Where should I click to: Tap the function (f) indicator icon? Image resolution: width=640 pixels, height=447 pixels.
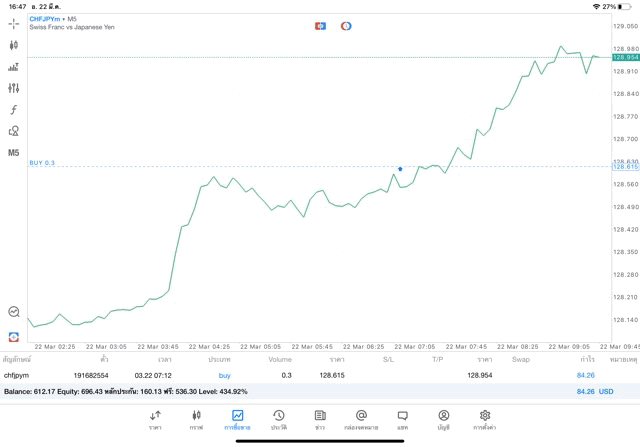pyautogui.click(x=14, y=110)
